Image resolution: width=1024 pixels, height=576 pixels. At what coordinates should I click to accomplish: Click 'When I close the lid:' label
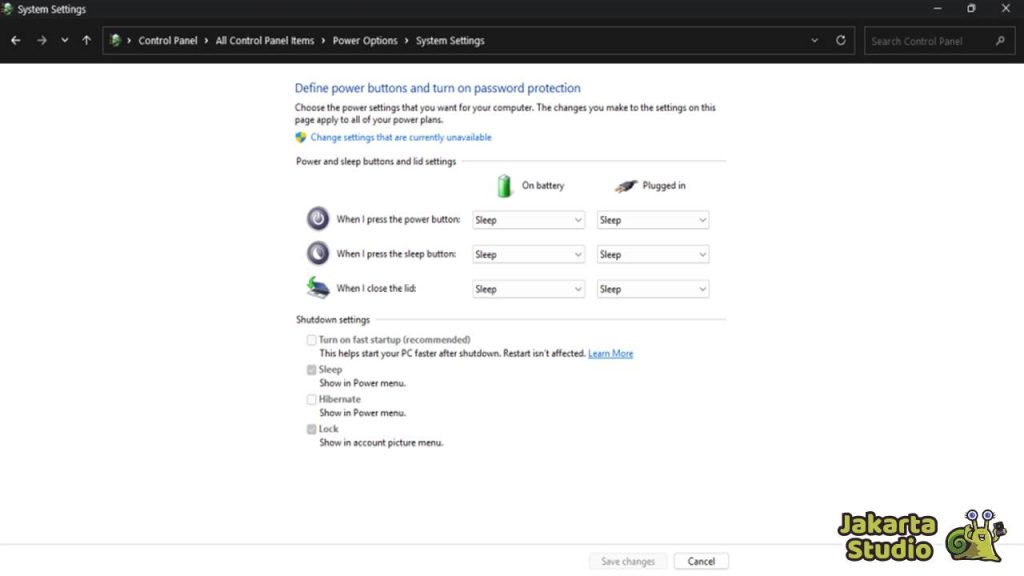[x=376, y=288]
